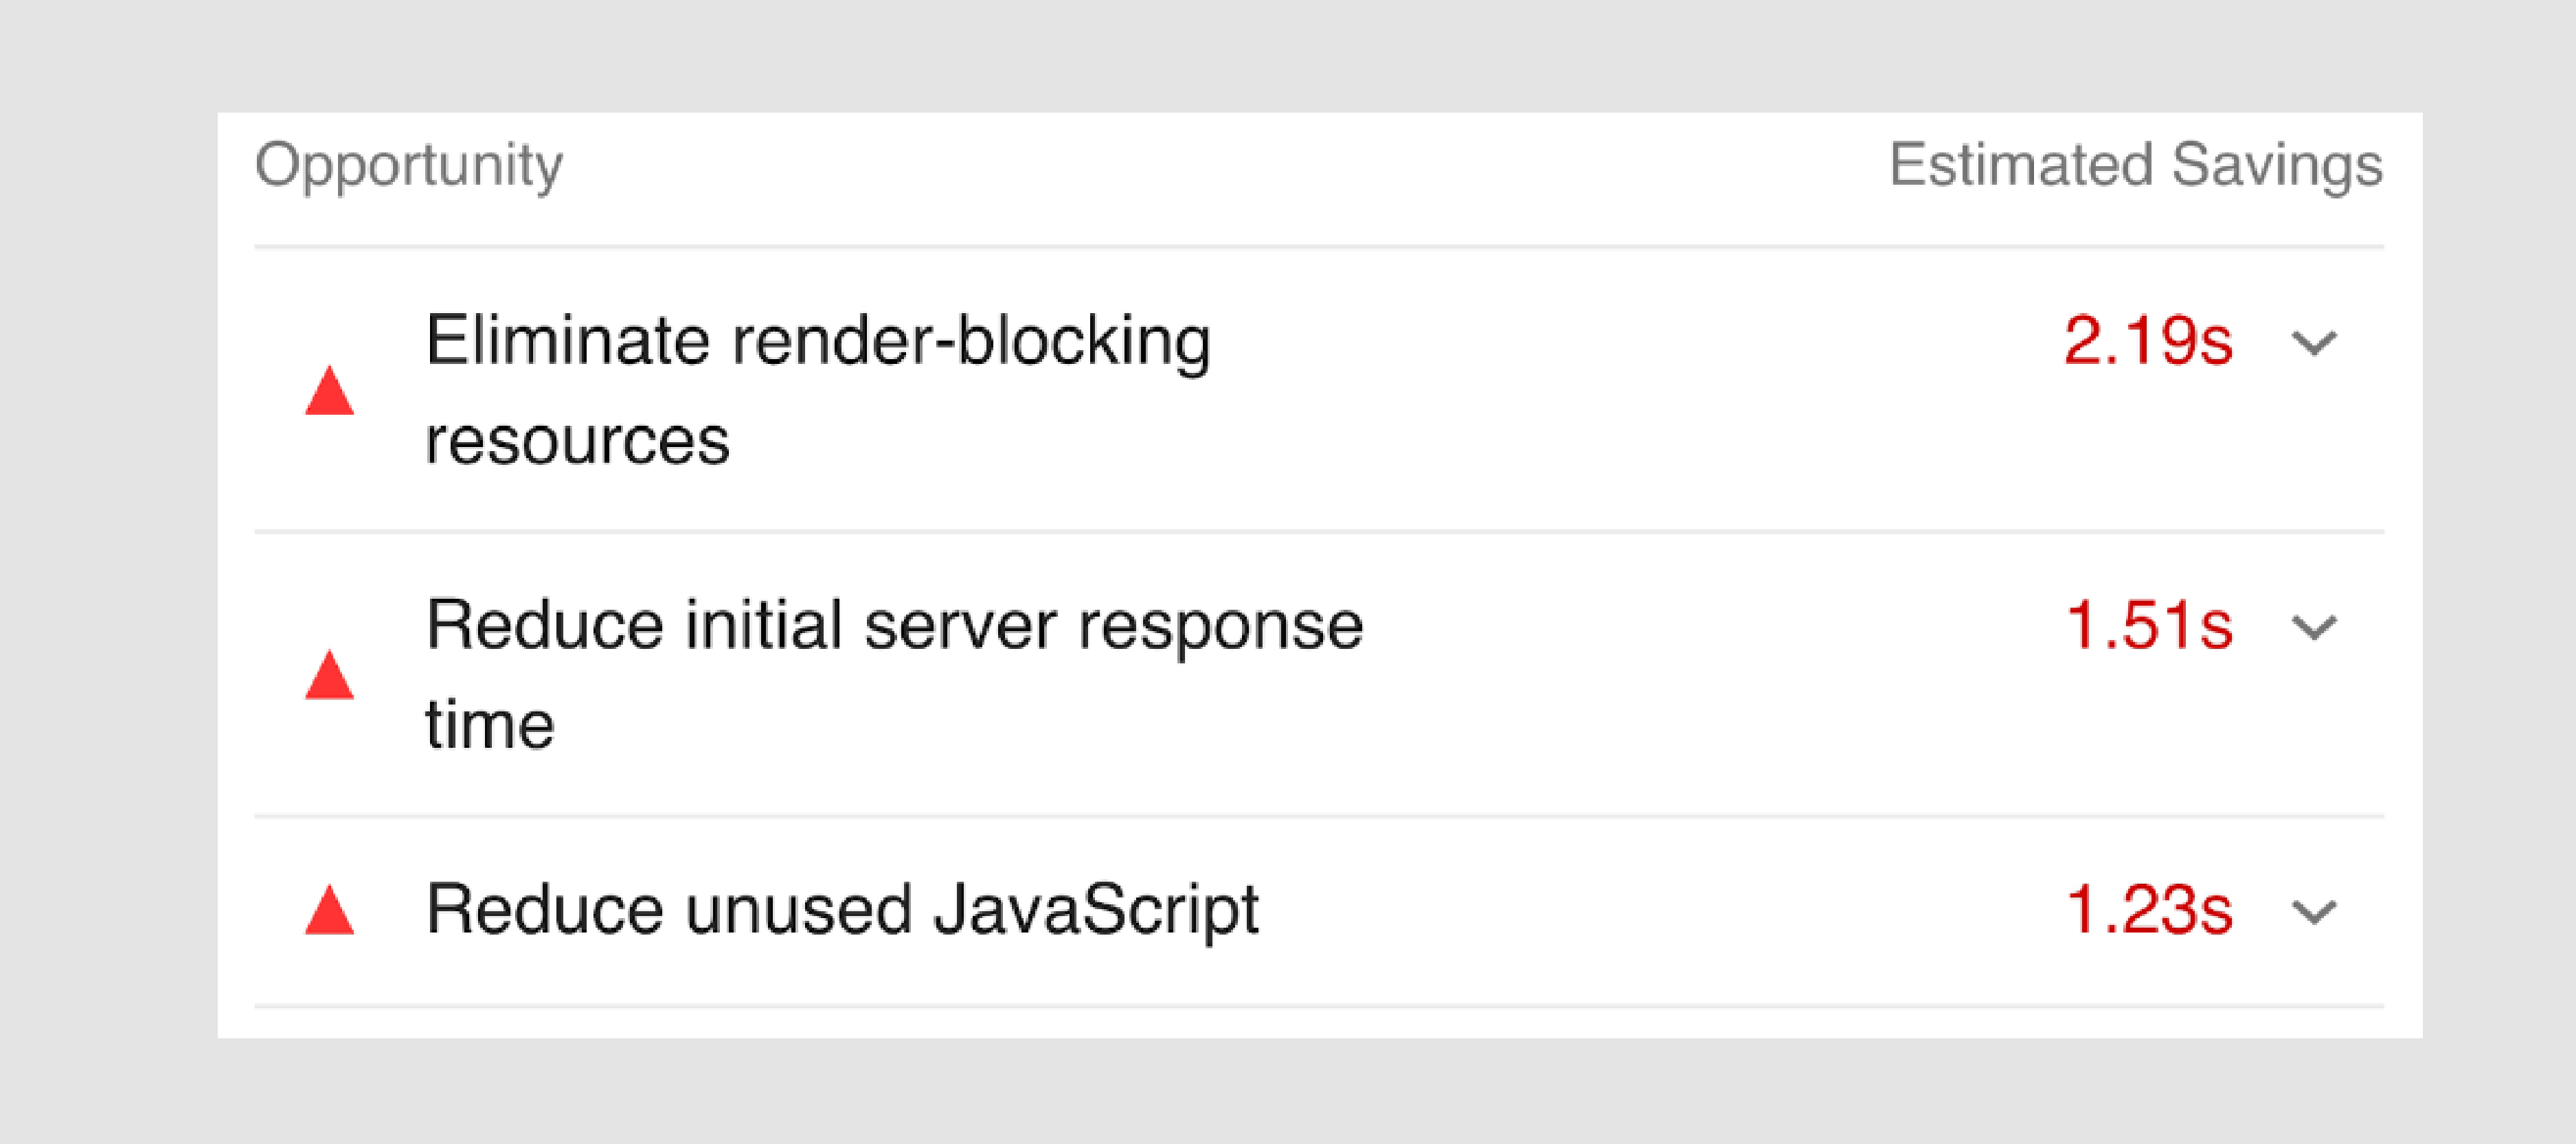This screenshot has width=2576, height=1144.
Task: Open the chevron beside the 1.23s savings
Action: 2313,912
